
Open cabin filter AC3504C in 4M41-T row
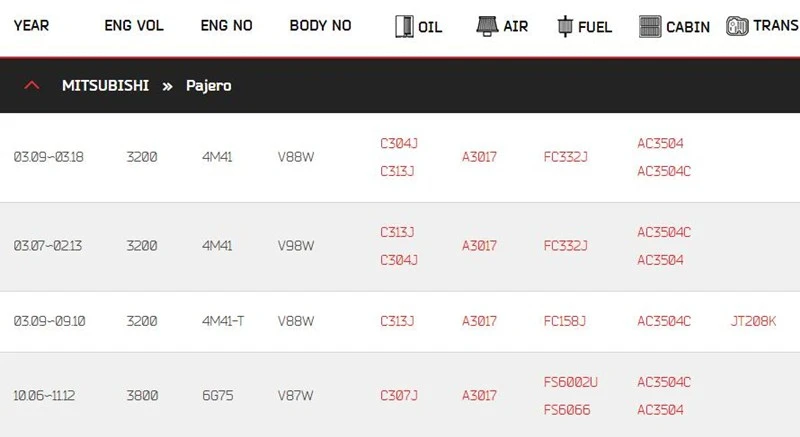click(x=664, y=321)
